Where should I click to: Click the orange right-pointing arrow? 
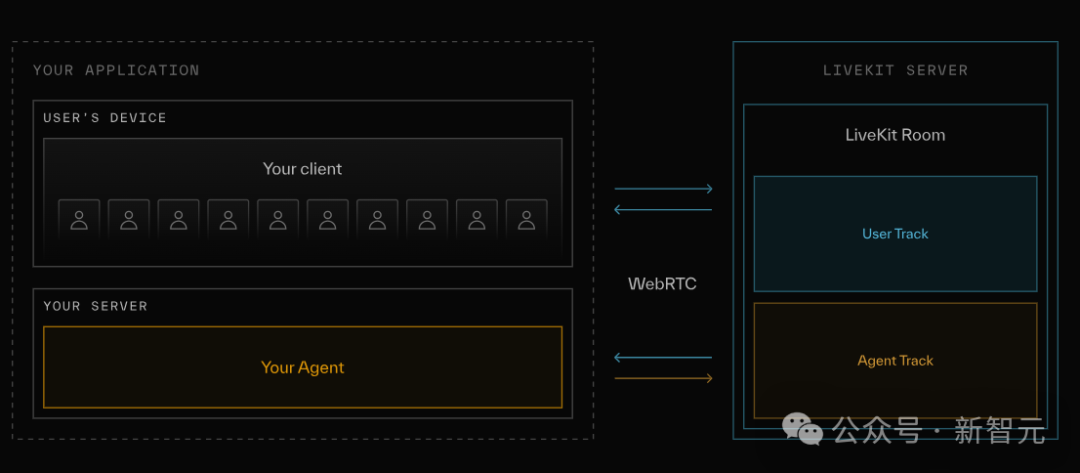pyautogui.click(x=663, y=378)
